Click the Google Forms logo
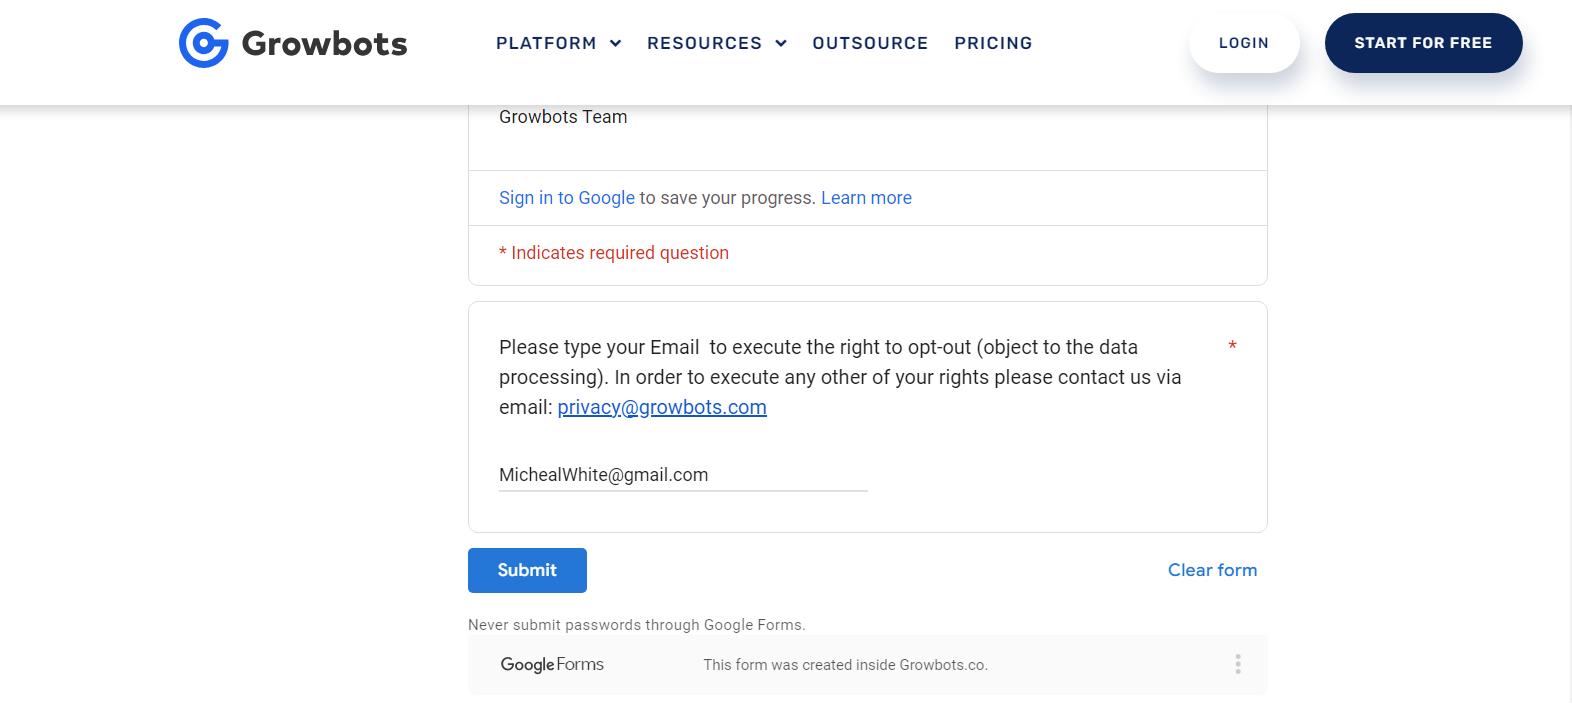Screen dimensions: 1572x725 [552, 664]
